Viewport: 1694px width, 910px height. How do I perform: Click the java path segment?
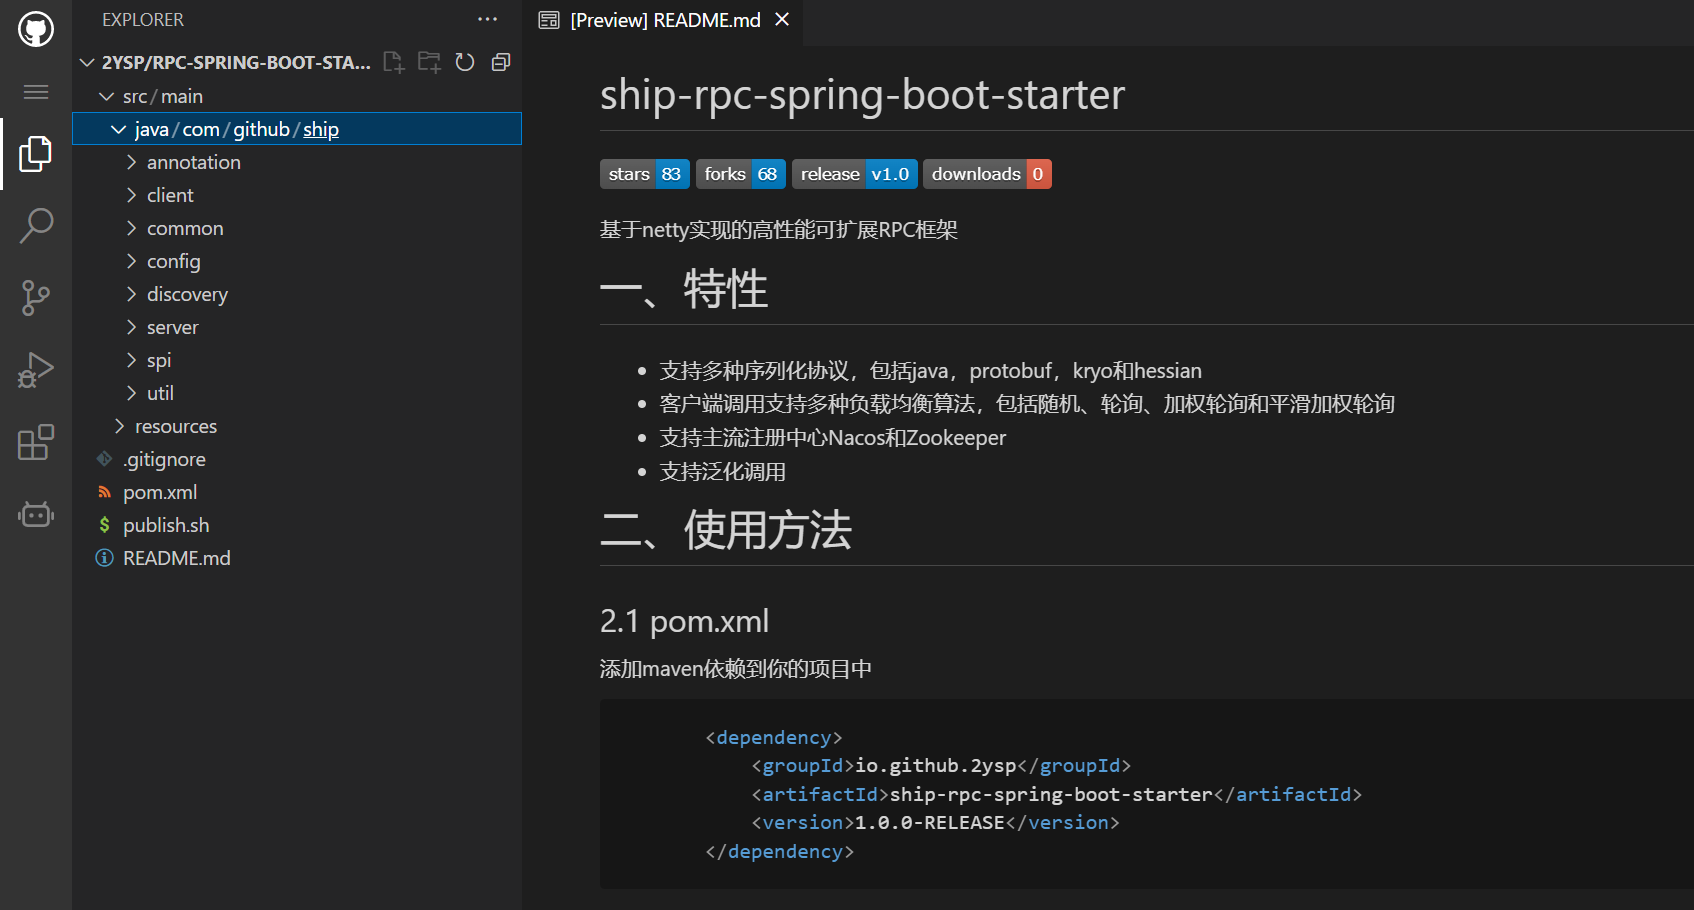click(152, 129)
